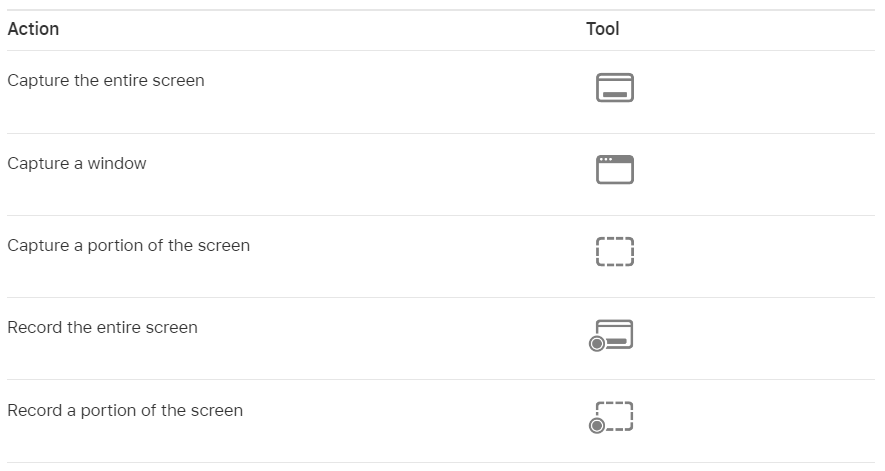Select the dashed Capture portion icon
The height and width of the screenshot is (471, 885).
(615, 251)
